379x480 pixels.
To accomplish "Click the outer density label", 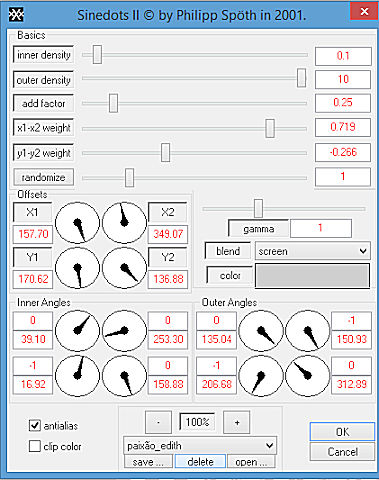I will pyautogui.click(x=43, y=80).
